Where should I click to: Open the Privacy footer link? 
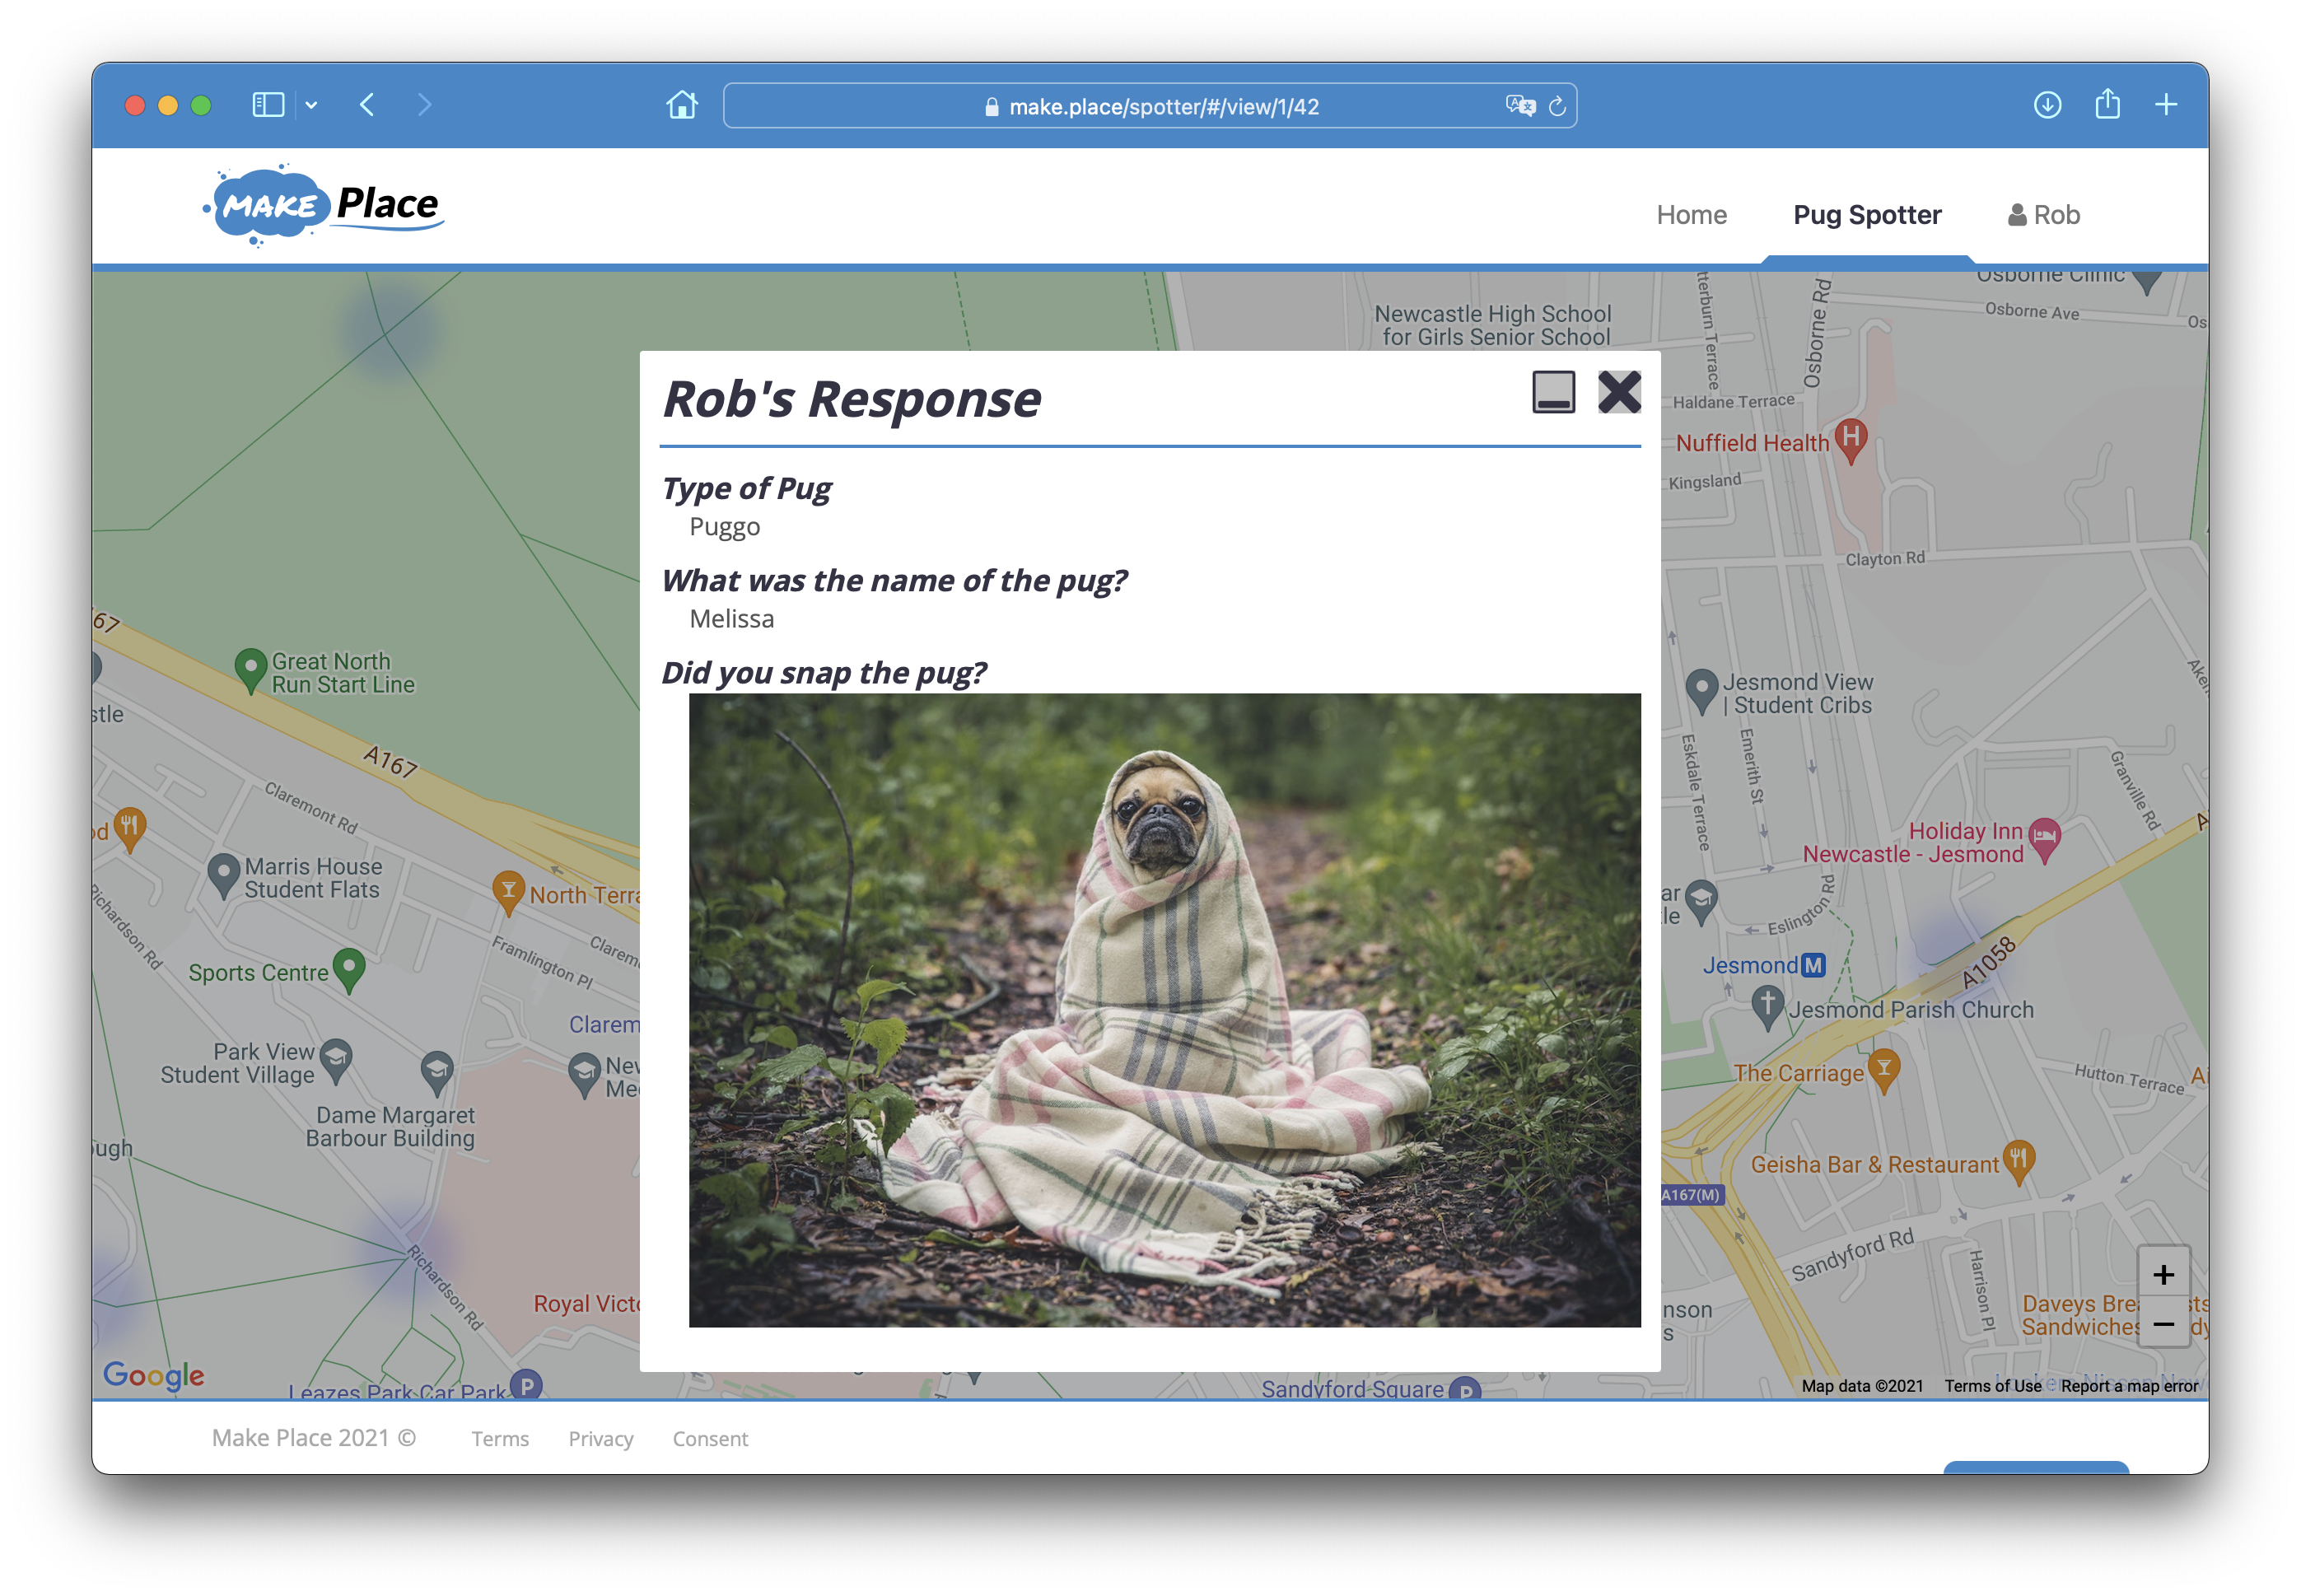coord(600,1438)
